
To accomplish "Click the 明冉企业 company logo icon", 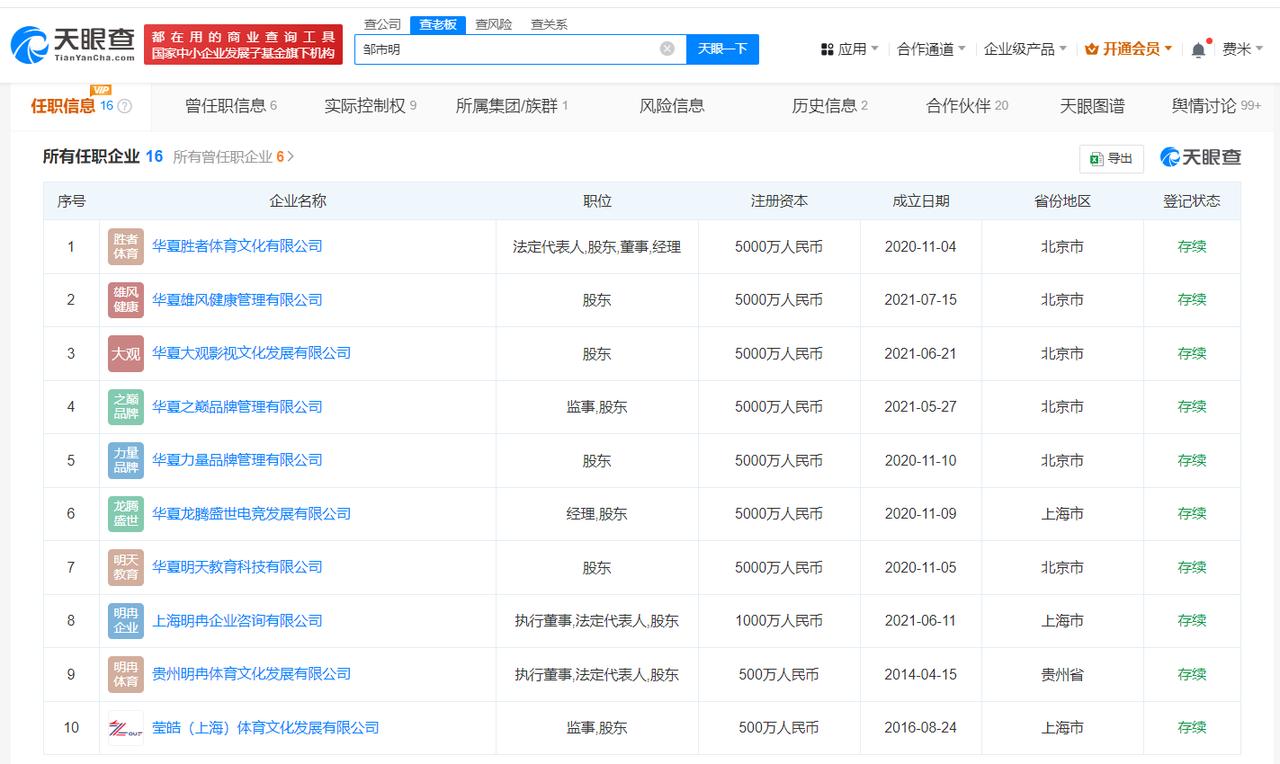I will pos(126,621).
